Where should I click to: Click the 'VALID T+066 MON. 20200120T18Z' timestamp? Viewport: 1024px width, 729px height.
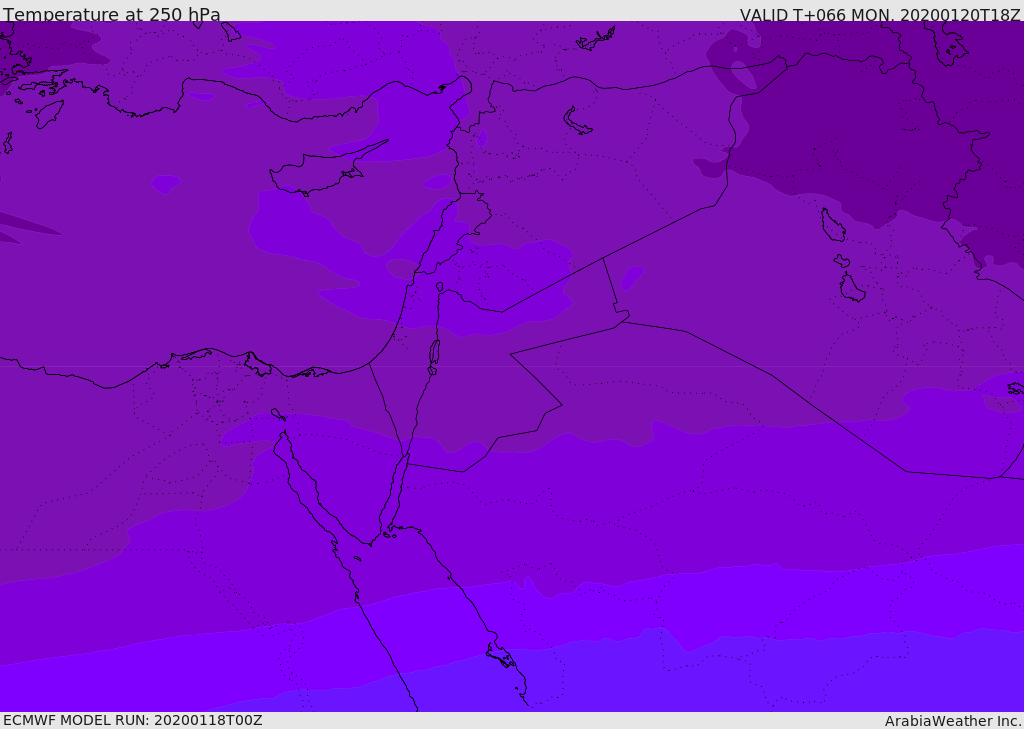[880, 14]
